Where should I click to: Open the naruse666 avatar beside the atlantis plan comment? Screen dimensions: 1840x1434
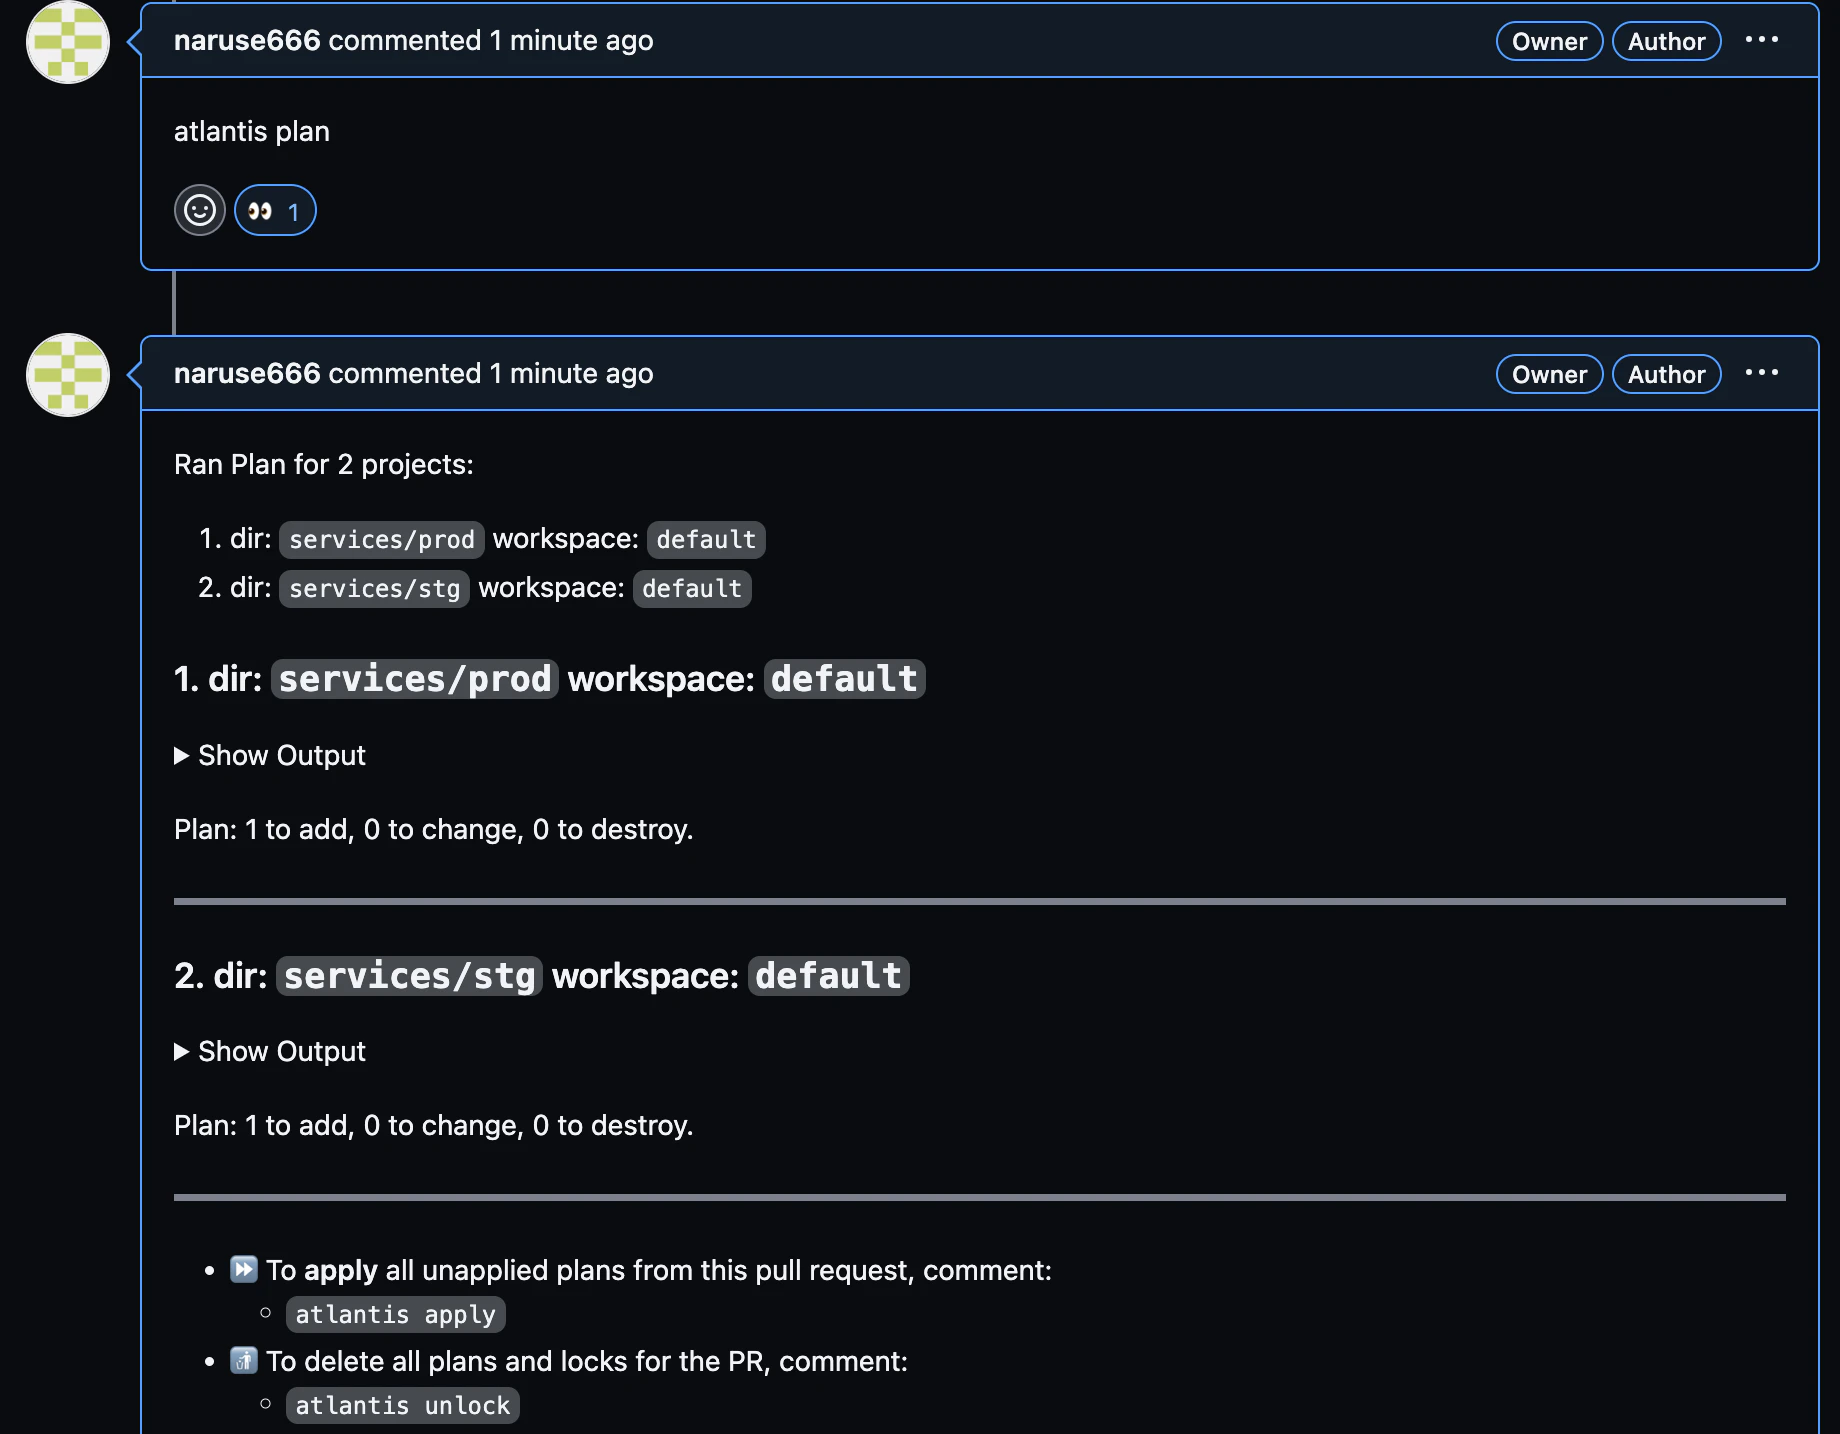pyautogui.click(x=68, y=42)
